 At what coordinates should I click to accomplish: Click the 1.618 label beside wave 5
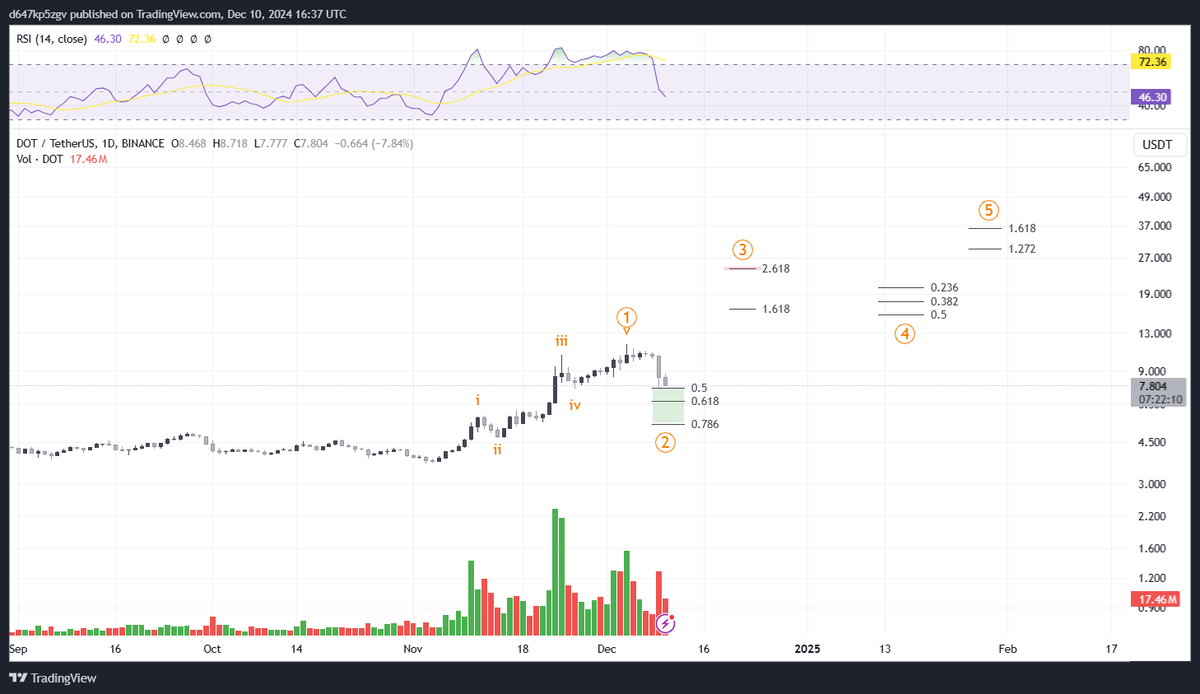tap(1022, 228)
